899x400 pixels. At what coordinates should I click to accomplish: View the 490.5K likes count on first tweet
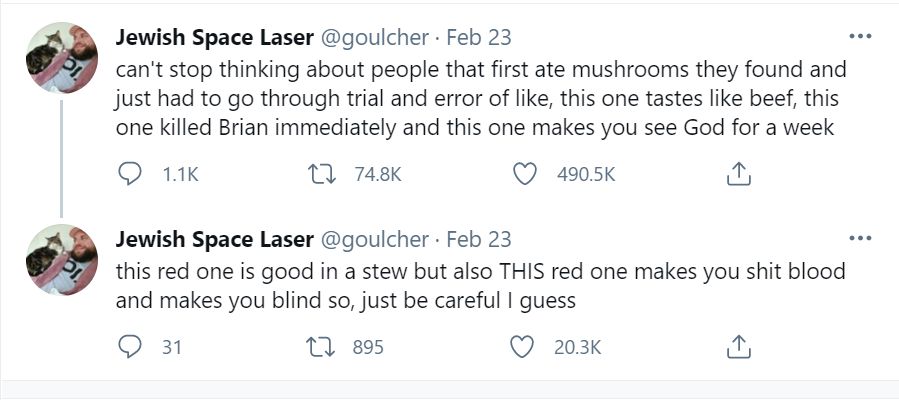coord(586,174)
